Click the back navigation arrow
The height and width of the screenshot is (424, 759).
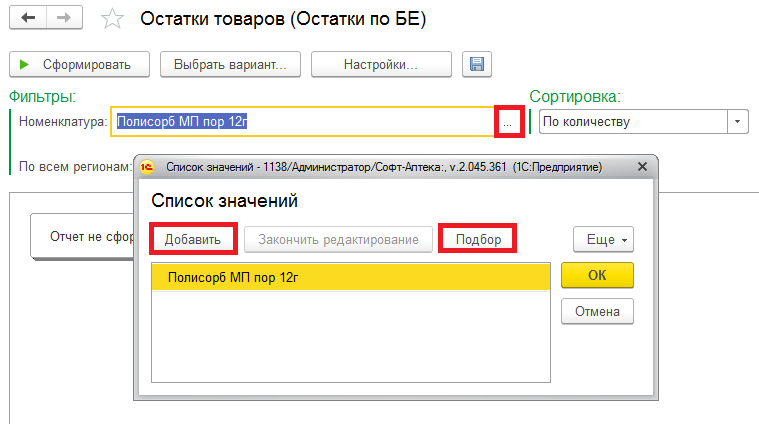(28, 19)
